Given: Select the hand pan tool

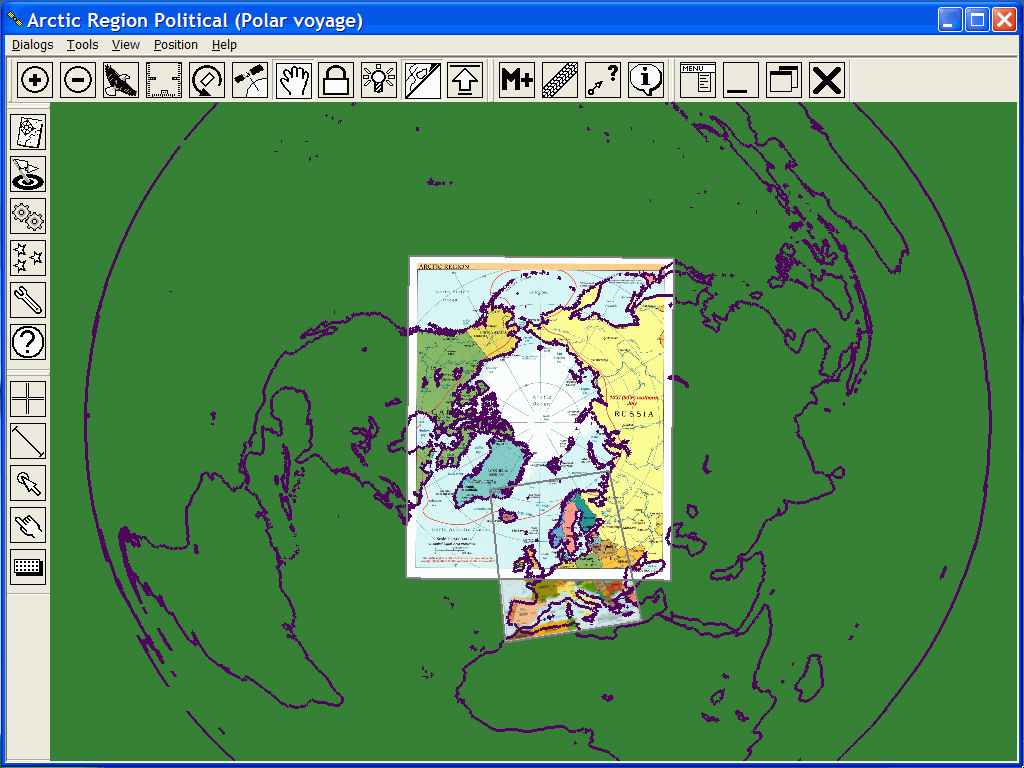Looking at the screenshot, I should (x=293, y=80).
